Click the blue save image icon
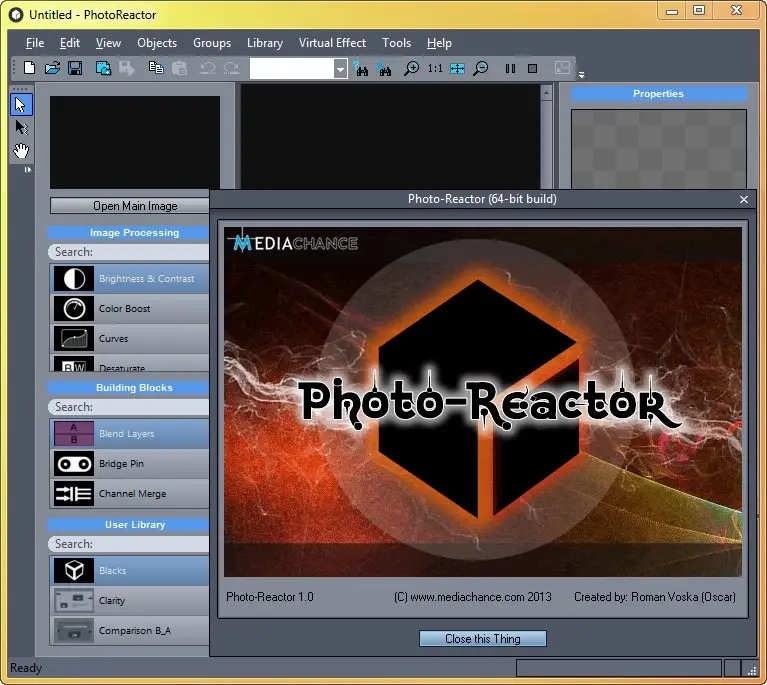The width and height of the screenshot is (767, 685). pyautogui.click(x=103, y=68)
